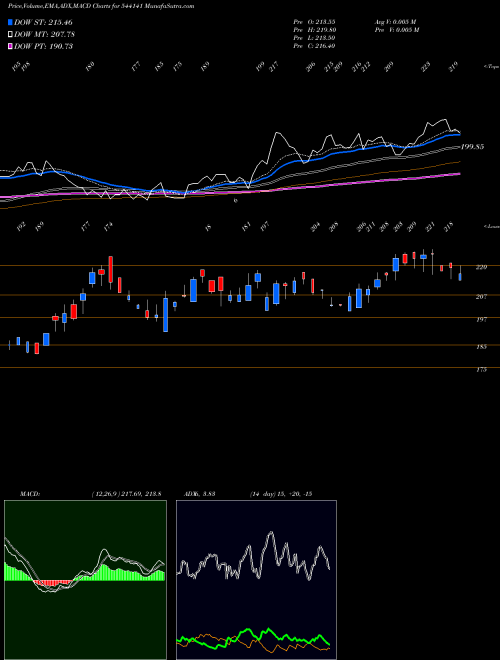Click the 'Pre V: 0.005 M' value
The image size is (500, 660).
[x=396, y=29]
